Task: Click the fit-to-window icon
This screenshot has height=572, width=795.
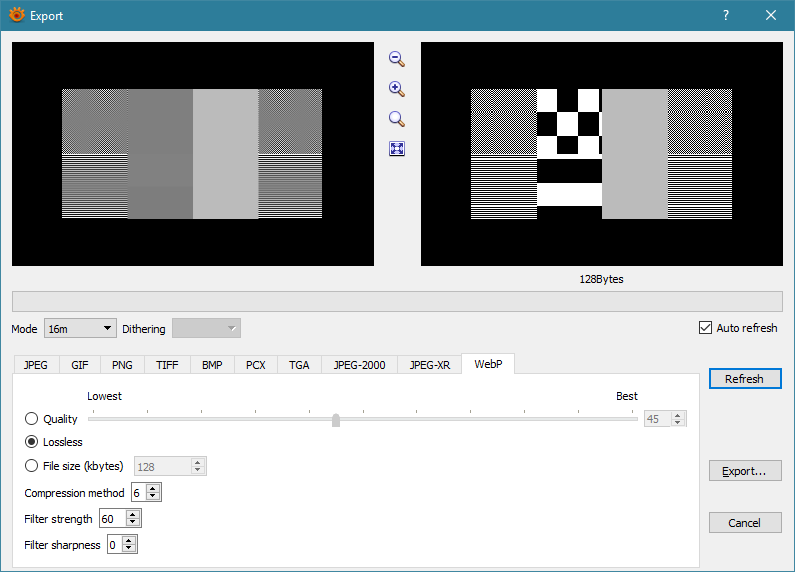Action: click(x=396, y=149)
